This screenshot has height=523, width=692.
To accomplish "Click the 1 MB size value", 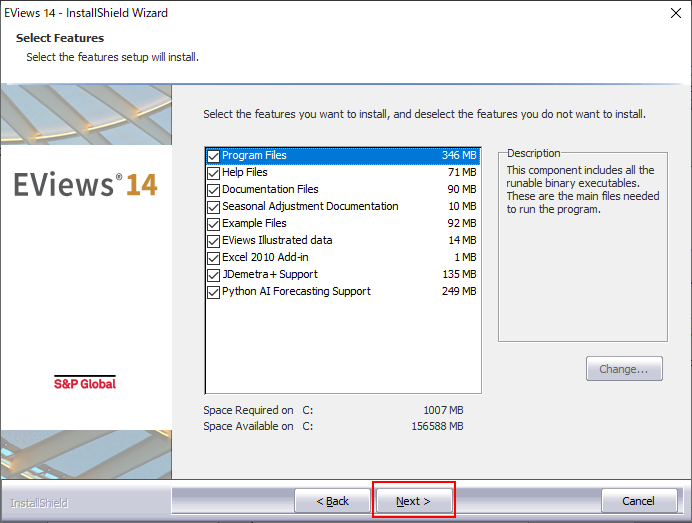I will [x=466, y=257].
